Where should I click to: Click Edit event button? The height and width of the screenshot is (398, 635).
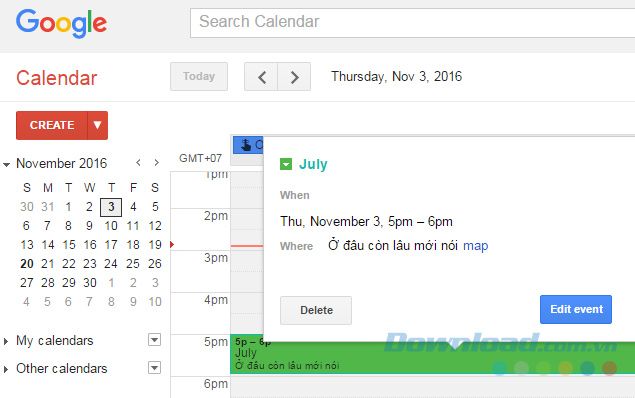pyautogui.click(x=576, y=309)
